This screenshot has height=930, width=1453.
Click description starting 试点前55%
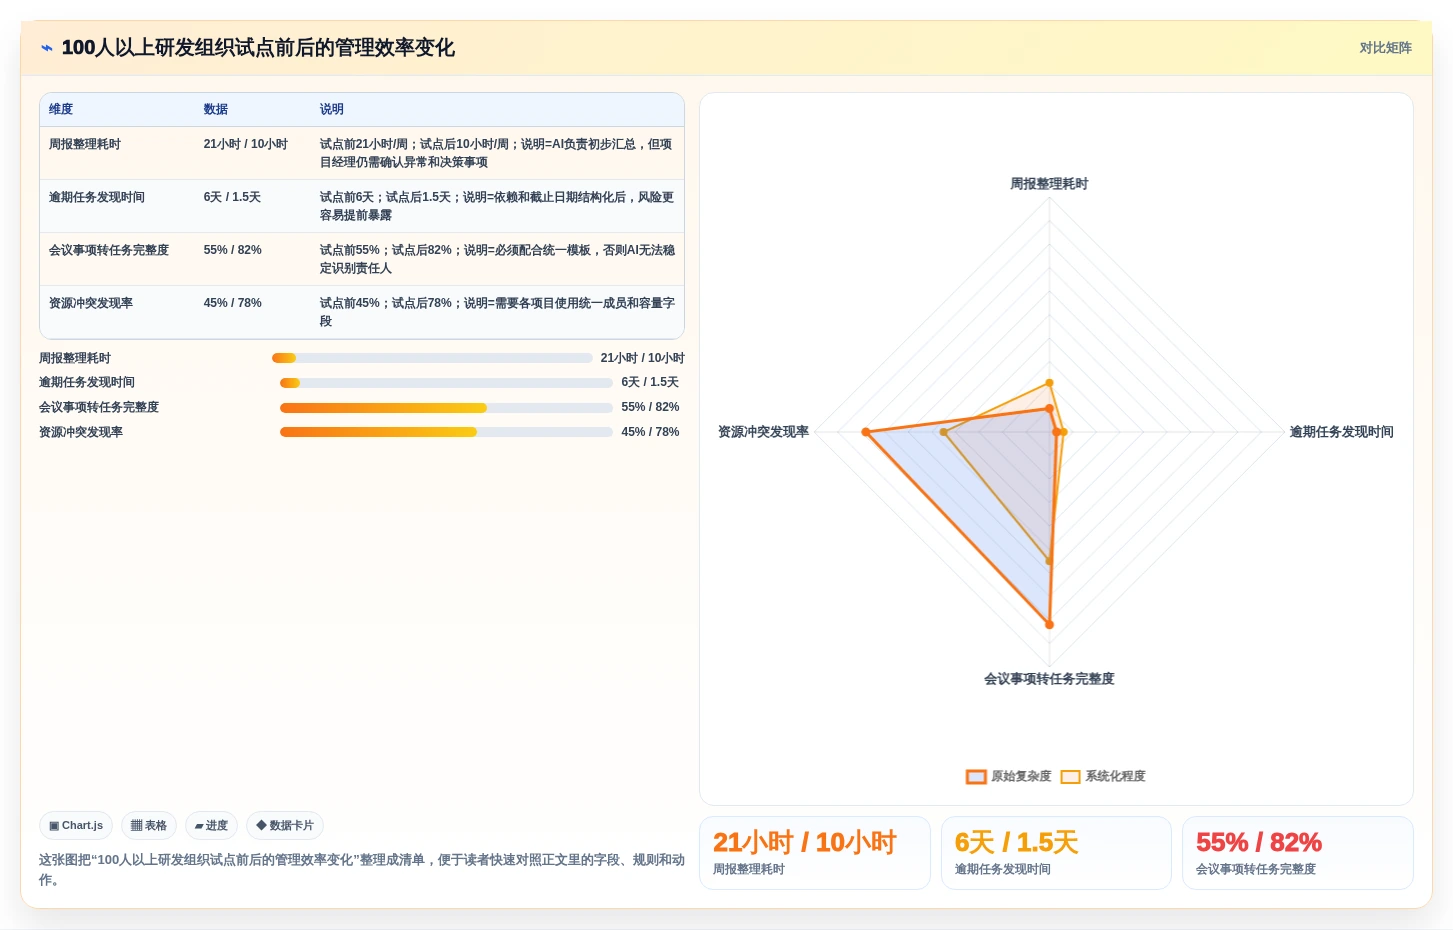pyautogui.click(x=497, y=259)
